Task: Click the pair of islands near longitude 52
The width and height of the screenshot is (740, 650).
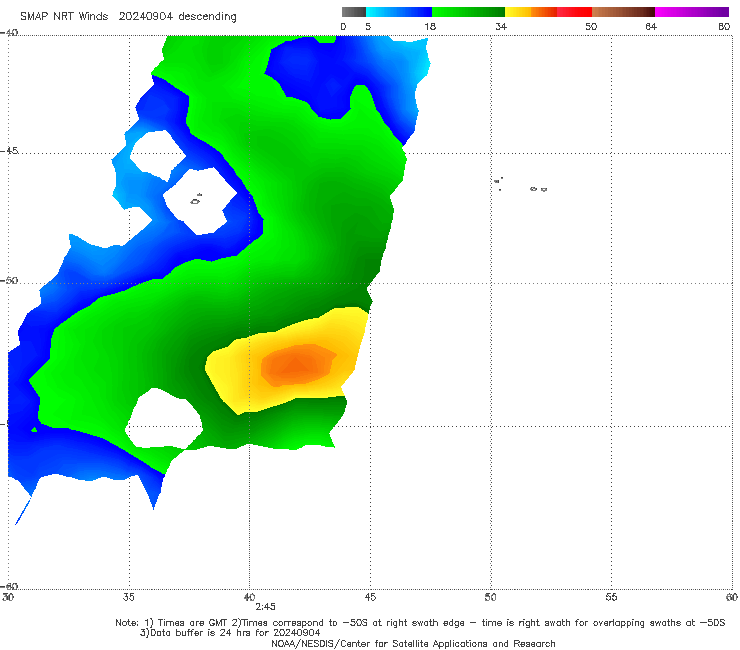Action: pyautogui.click(x=538, y=189)
